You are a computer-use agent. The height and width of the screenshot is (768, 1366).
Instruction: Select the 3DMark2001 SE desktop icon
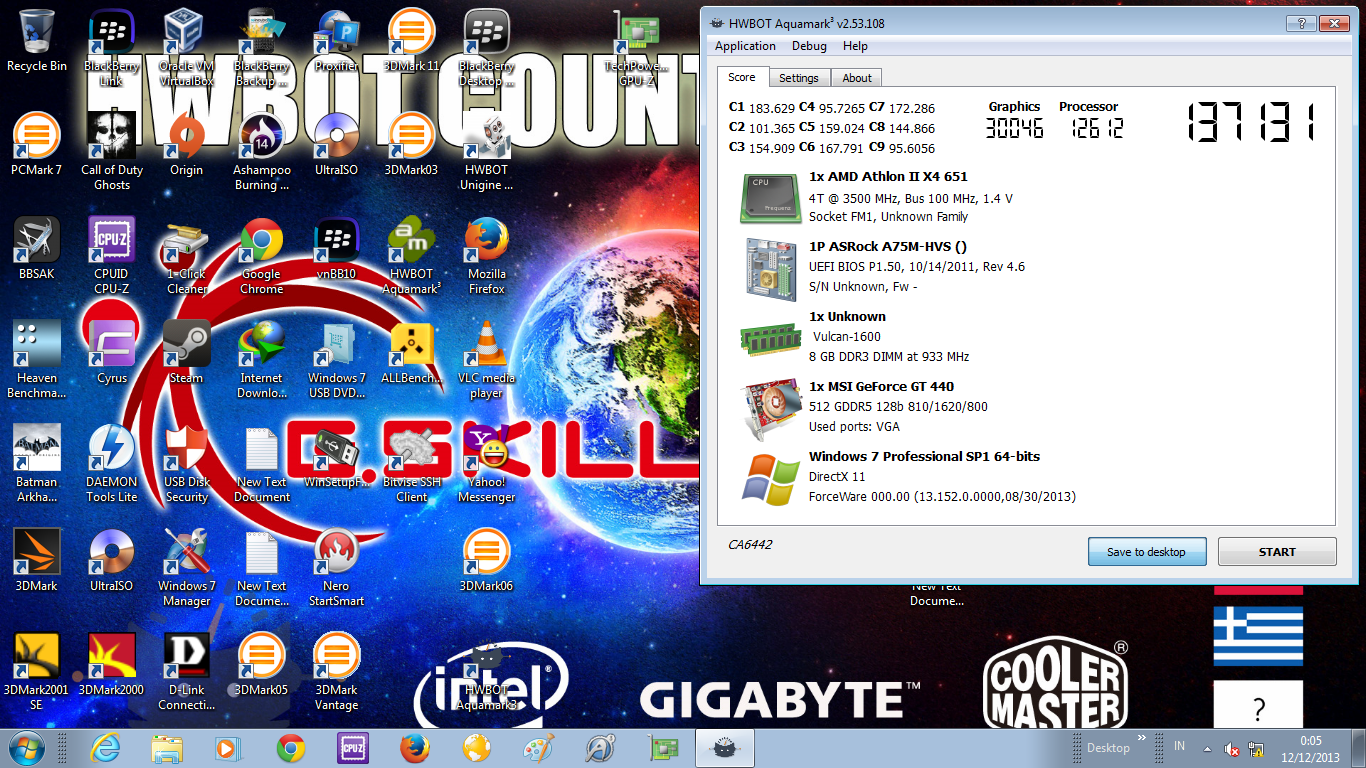click(x=37, y=671)
